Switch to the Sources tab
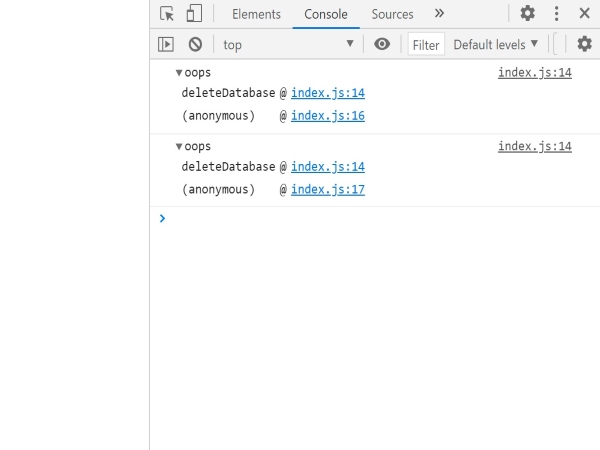The width and height of the screenshot is (600, 450). tap(392, 14)
